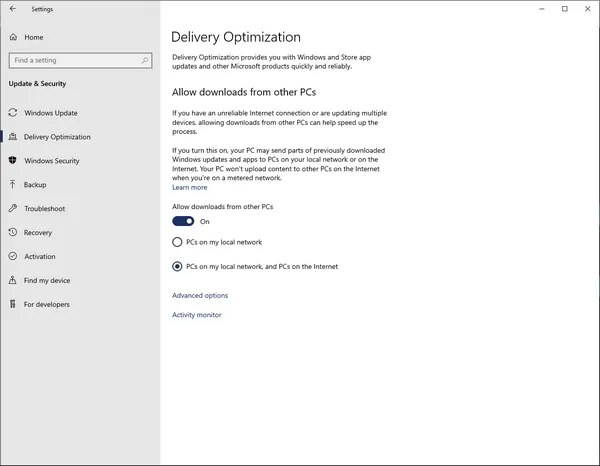
Task: Click the Activation checkmark circle icon
Action: [x=13, y=256]
